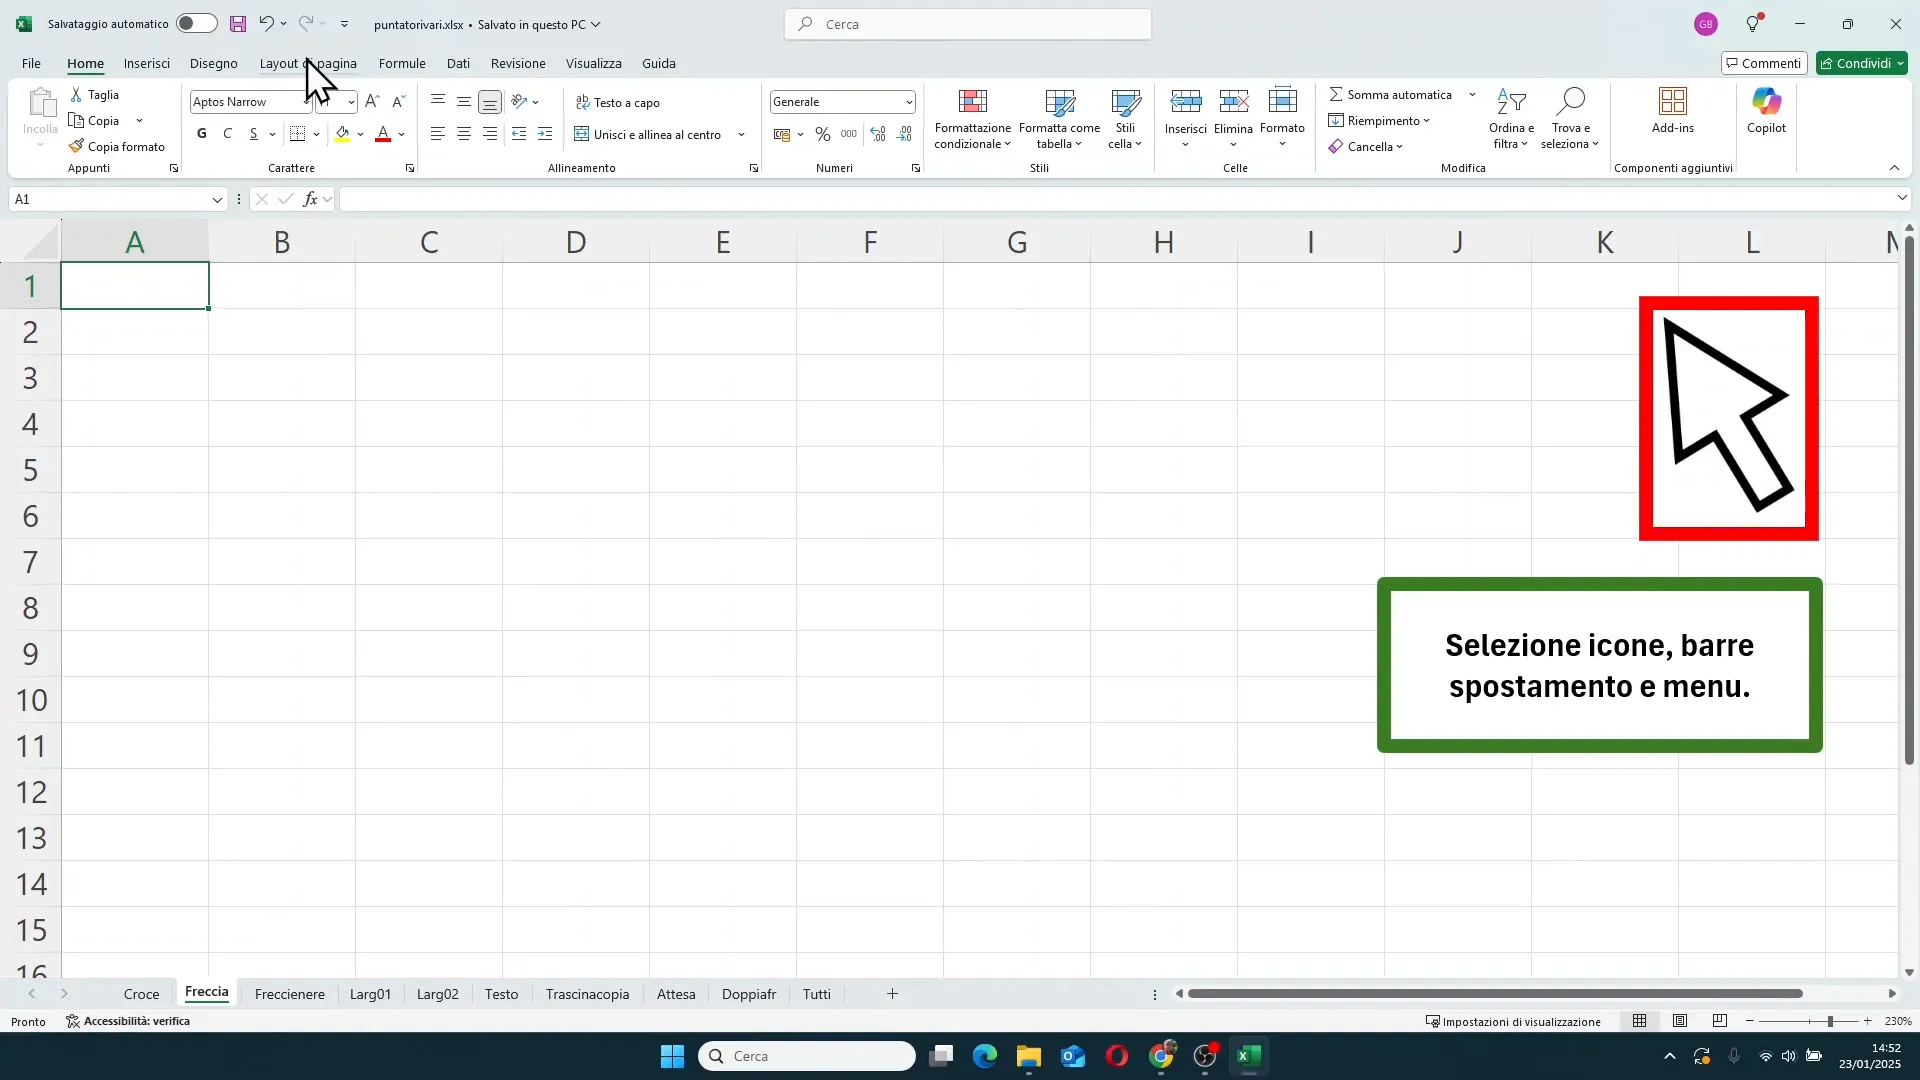Click the formula bar input field
Image resolution: width=1920 pixels, height=1080 pixels.
[x=1115, y=199]
